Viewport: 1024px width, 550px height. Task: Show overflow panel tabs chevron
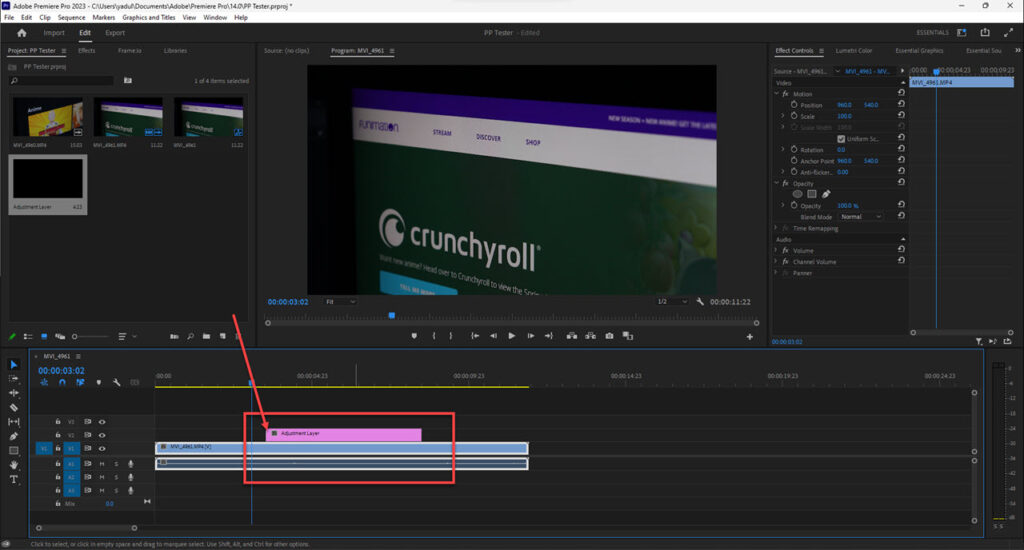tap(1017, 50)
